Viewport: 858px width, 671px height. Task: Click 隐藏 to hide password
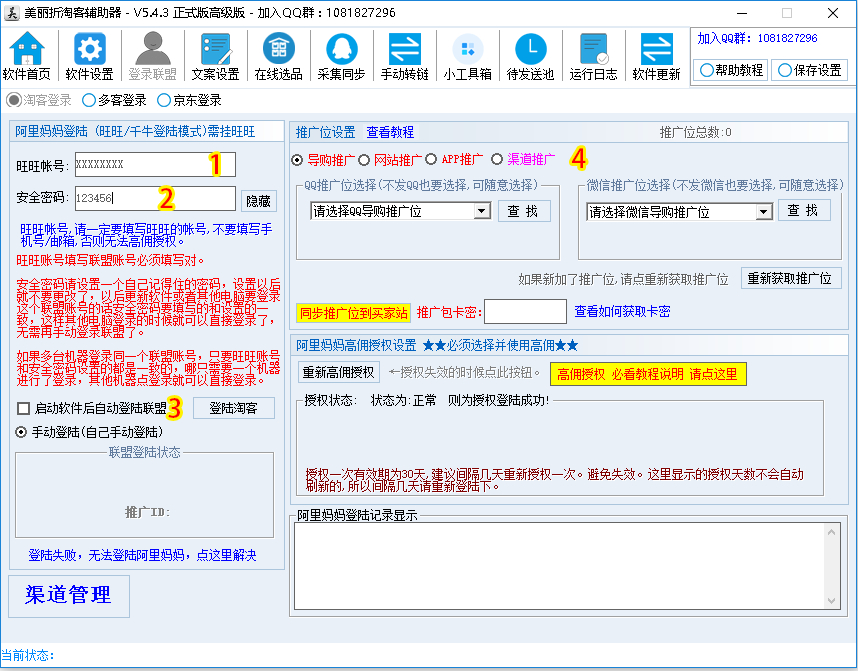258,201
